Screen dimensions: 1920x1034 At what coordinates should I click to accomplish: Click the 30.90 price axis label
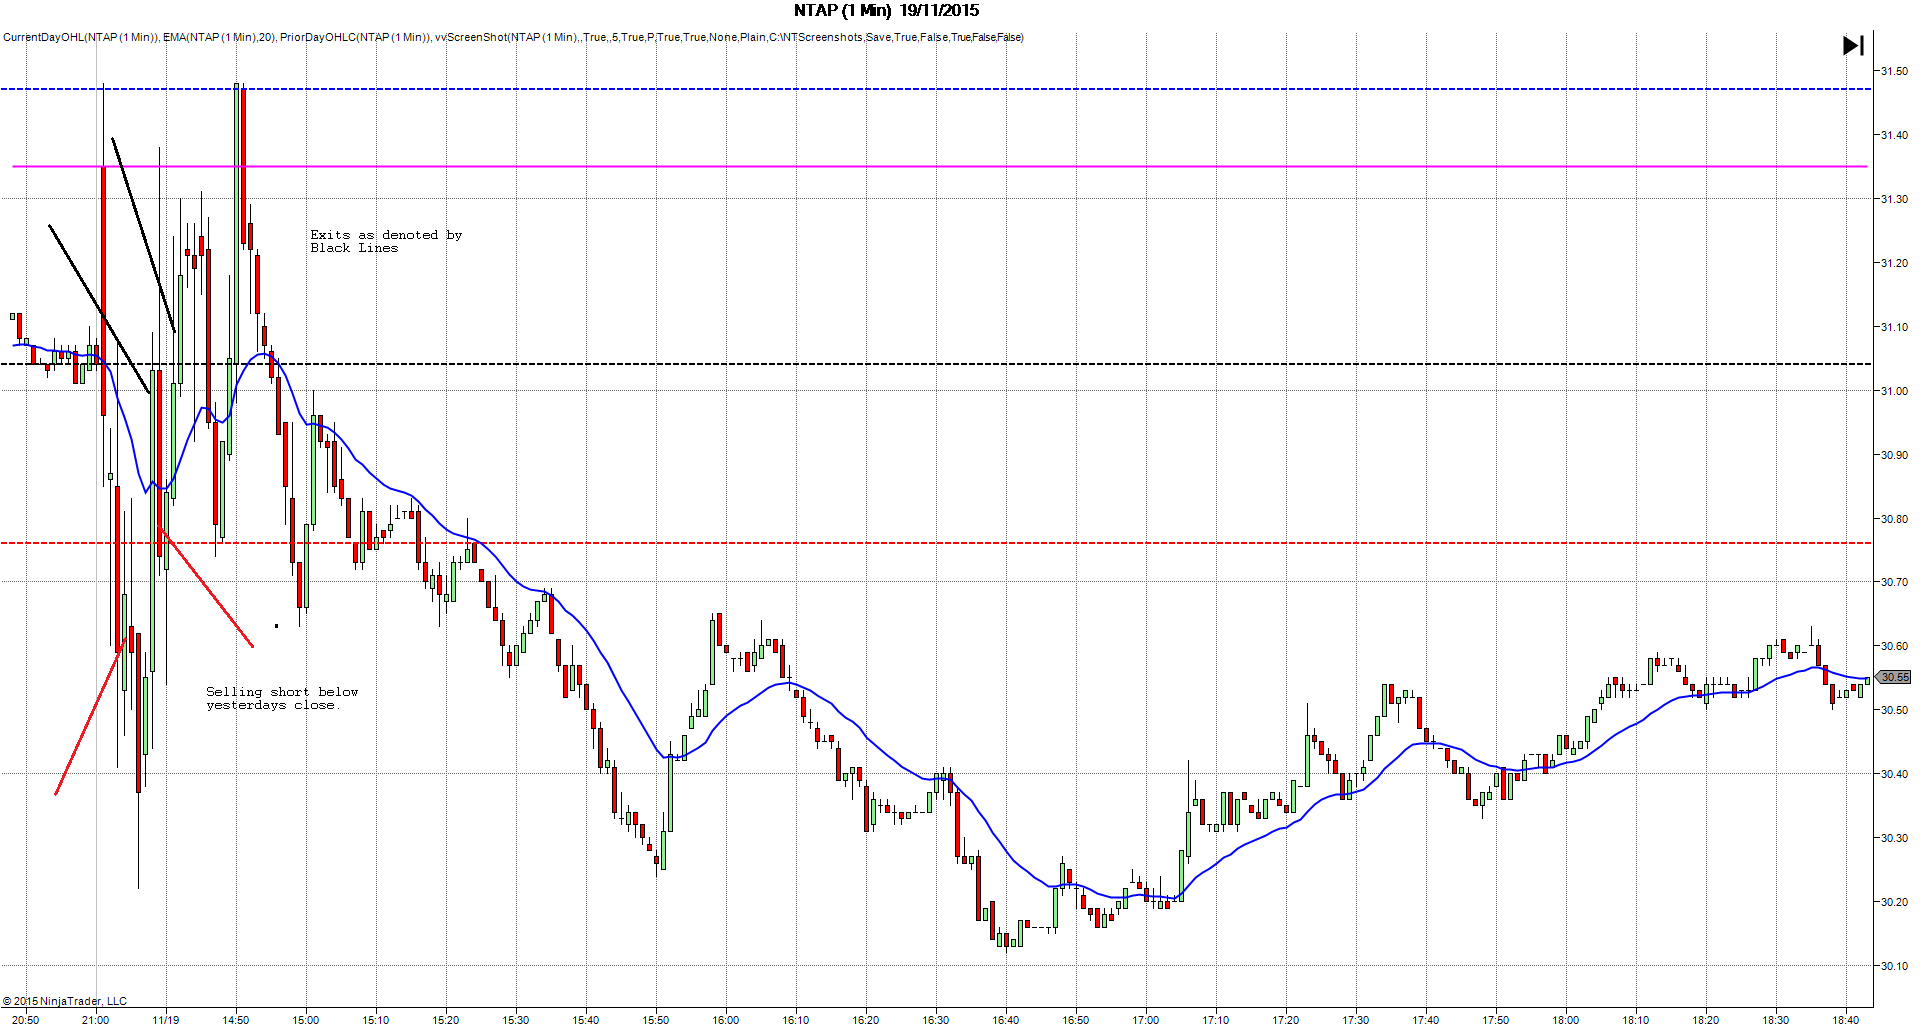click(1894, 455)
